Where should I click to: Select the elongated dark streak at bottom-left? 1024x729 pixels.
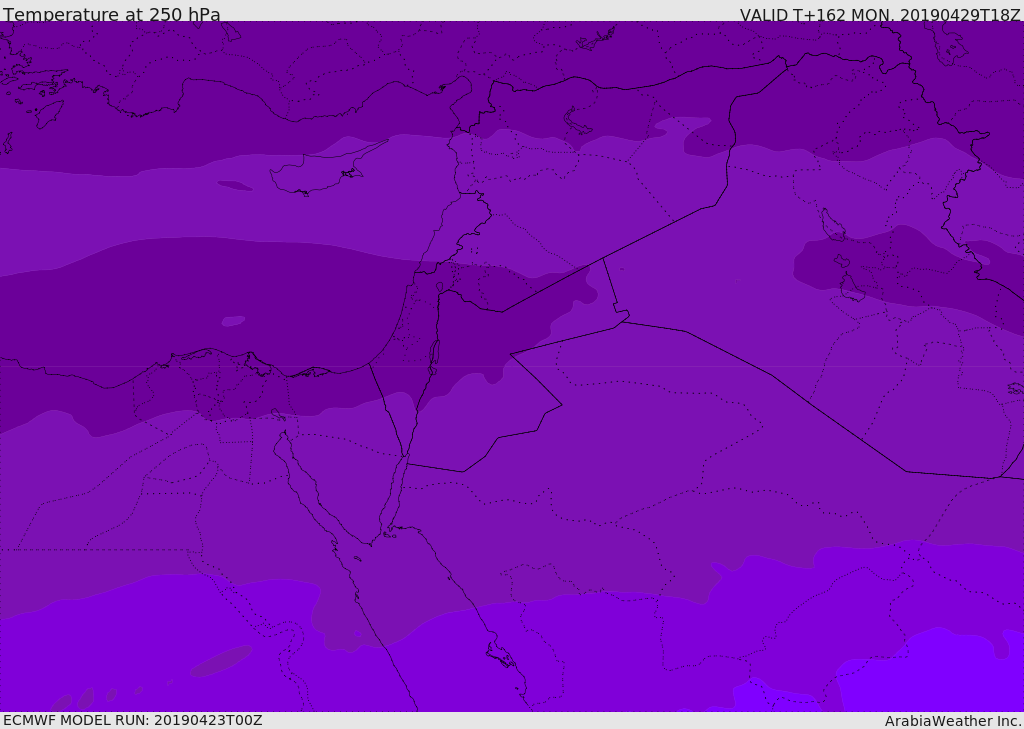pos(221,661)
